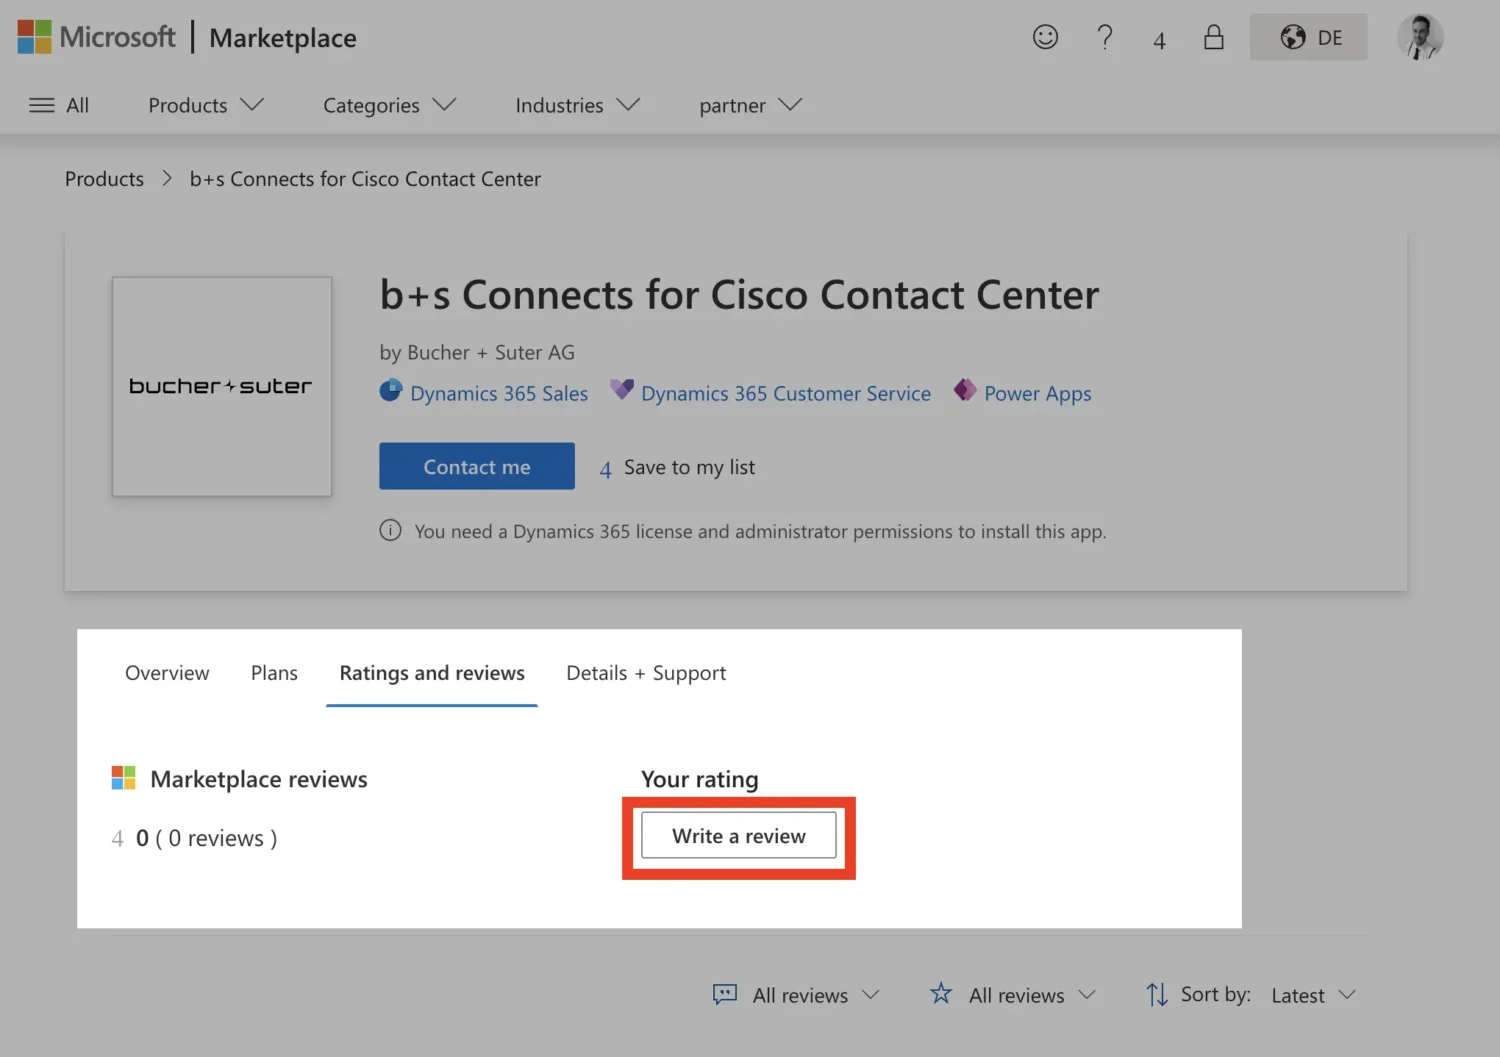Open the user profile avatar
The height and width of the screenshot is (1057, 1500).
[1420, 37]
